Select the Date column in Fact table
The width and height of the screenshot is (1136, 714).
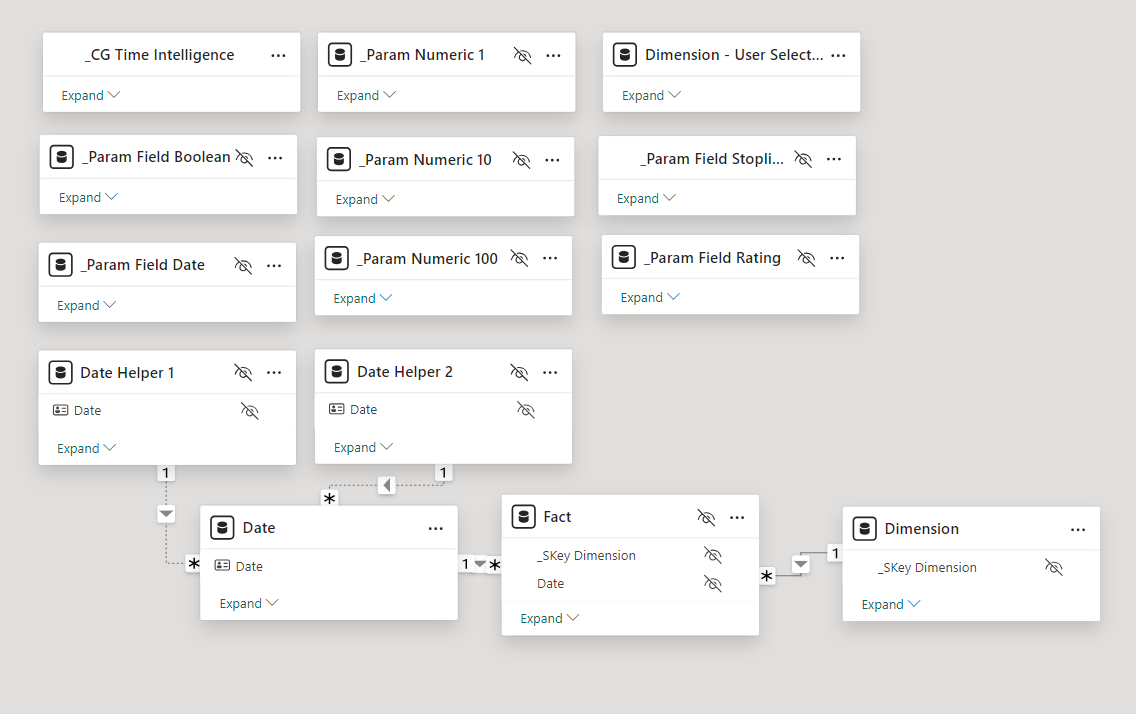[551, 584]
